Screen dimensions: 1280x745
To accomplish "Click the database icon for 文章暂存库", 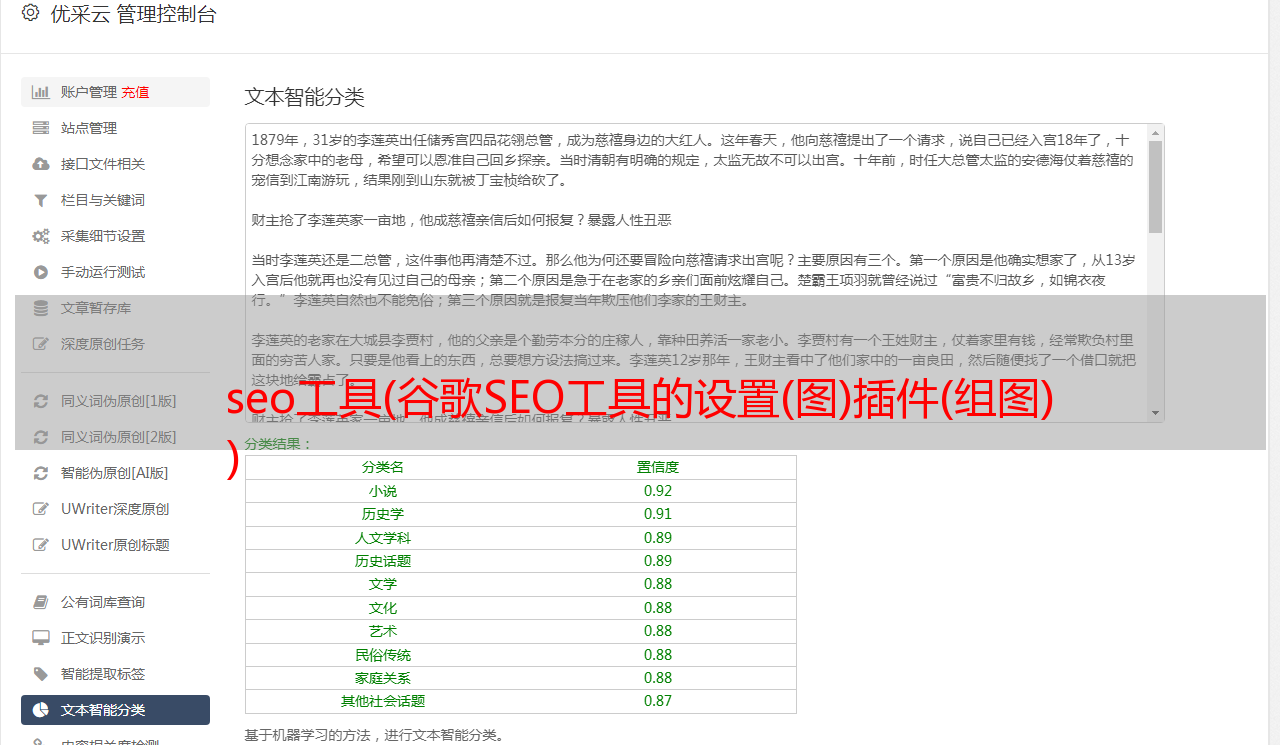I will click(x=41, y=308).
